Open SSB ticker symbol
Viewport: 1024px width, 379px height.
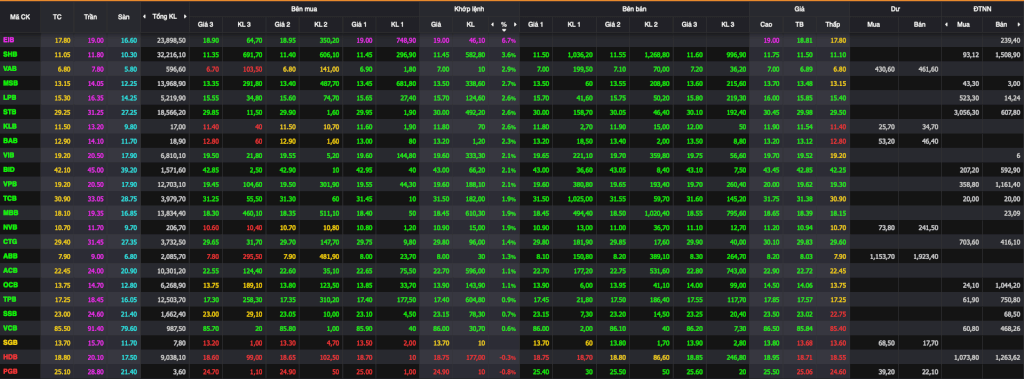(x=9, y=313)
